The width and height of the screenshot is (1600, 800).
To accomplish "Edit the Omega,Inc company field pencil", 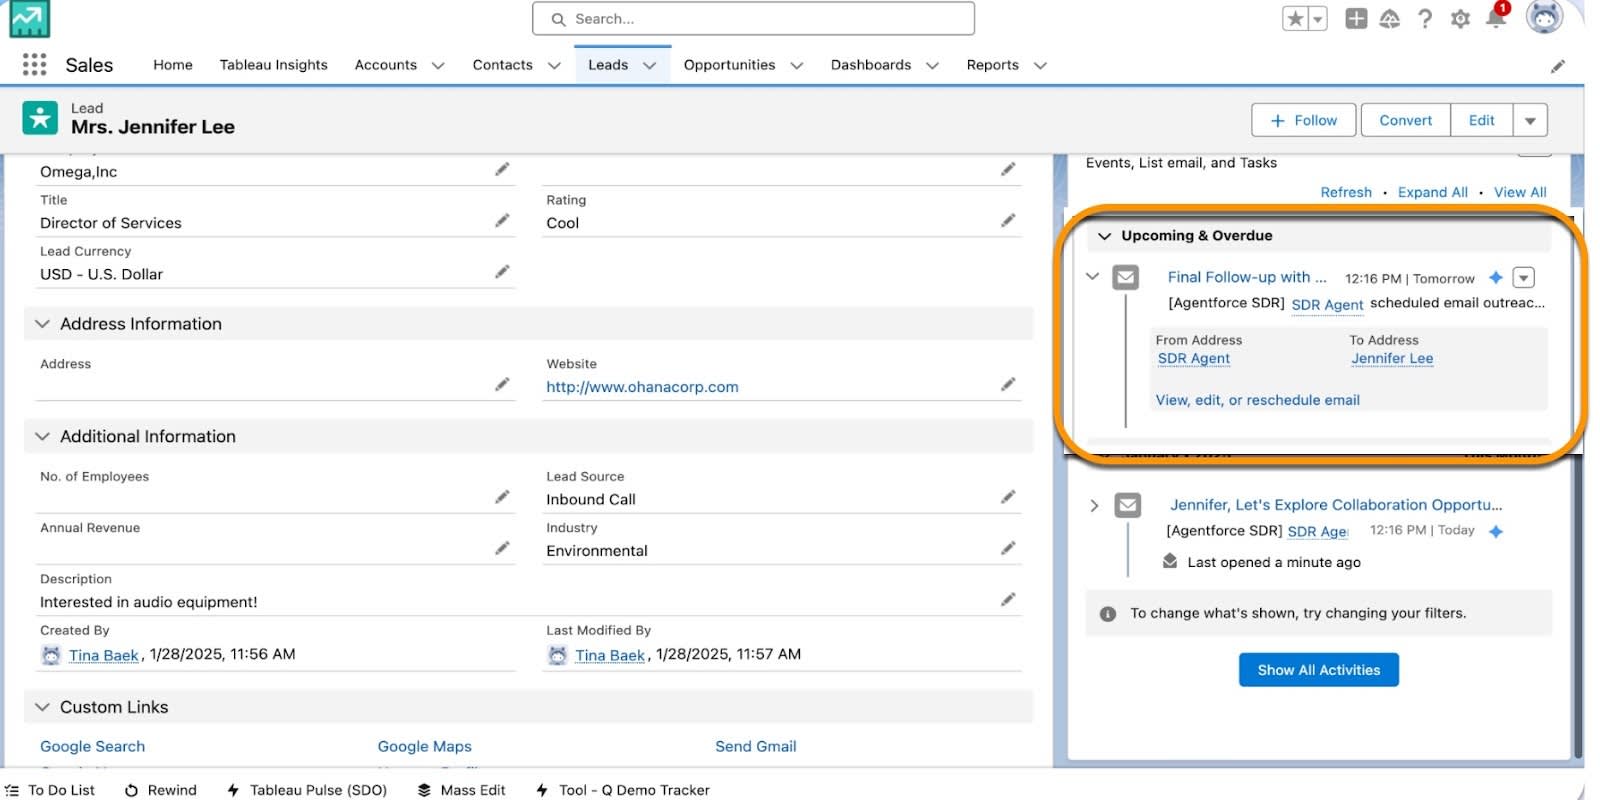I will coord(502,169).
